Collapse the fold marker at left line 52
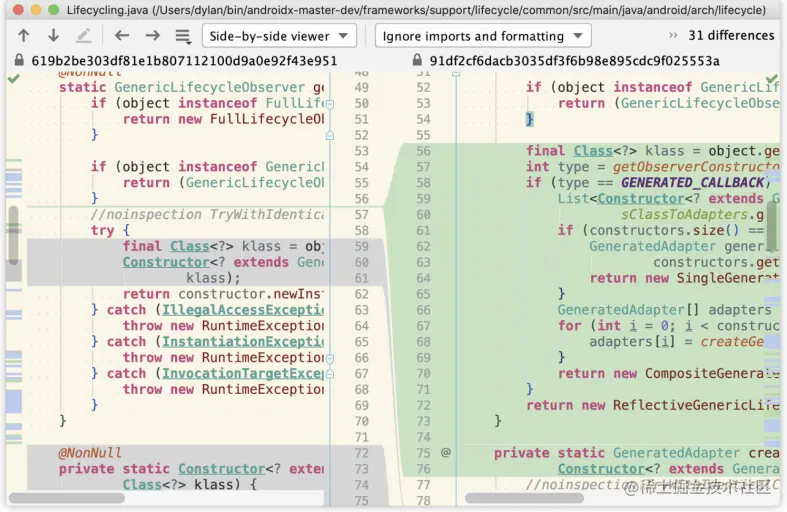This screenshot has height=512, width=787. (330, 135)
